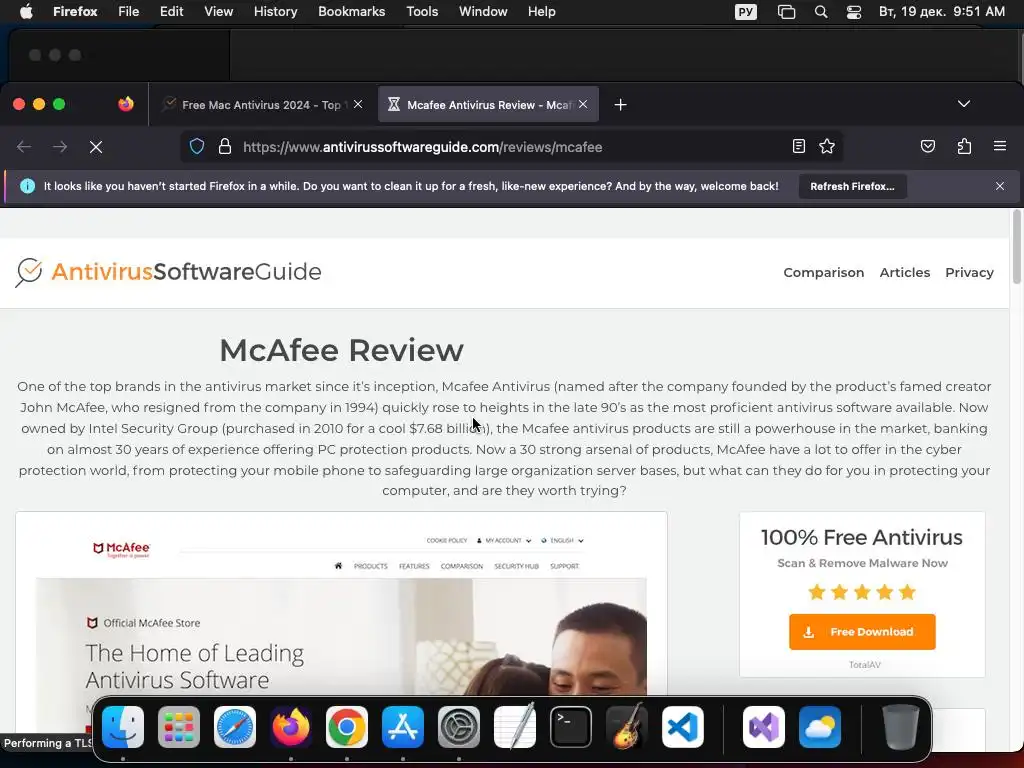The width and height of the screenshot is (1024, 768).
Task: Click the page vertical scrollbar thumb
Action: pos(1017,247)
